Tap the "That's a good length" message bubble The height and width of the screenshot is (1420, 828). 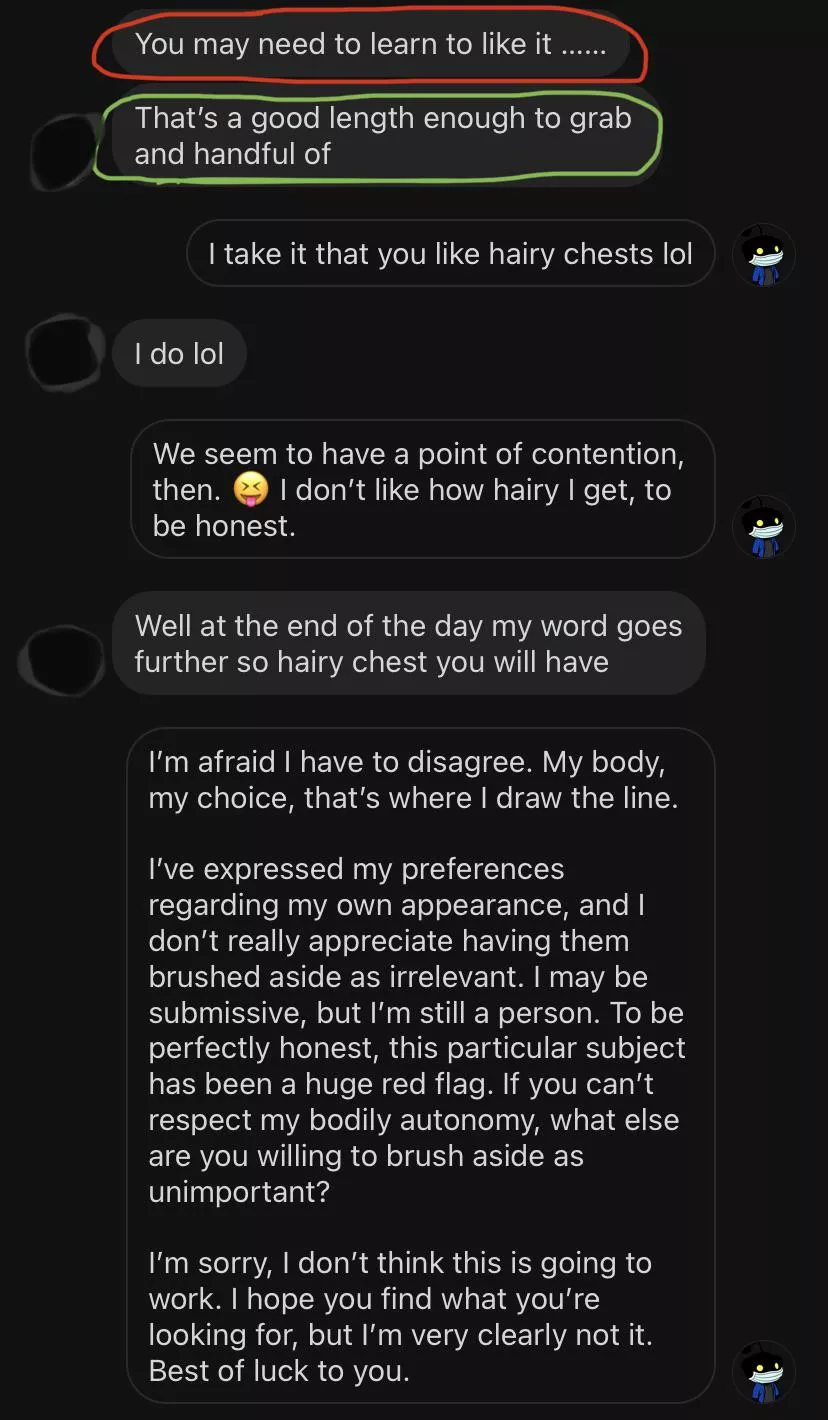tap(380, 136)
